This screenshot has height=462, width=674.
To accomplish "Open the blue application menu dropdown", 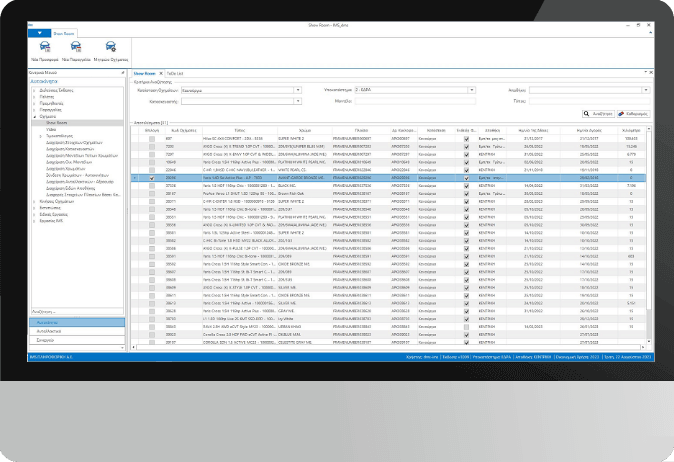I will [x=39, y=33].
